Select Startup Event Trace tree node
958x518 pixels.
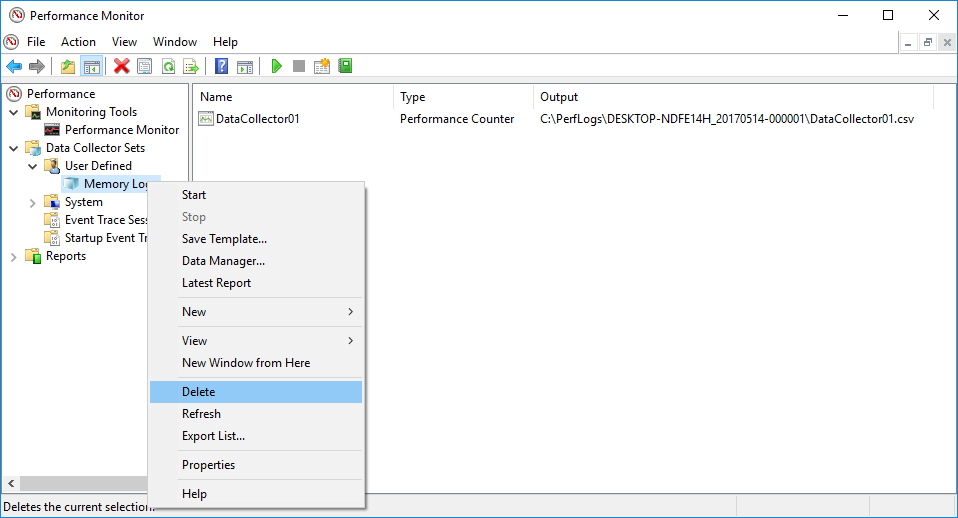click(105, 238)
